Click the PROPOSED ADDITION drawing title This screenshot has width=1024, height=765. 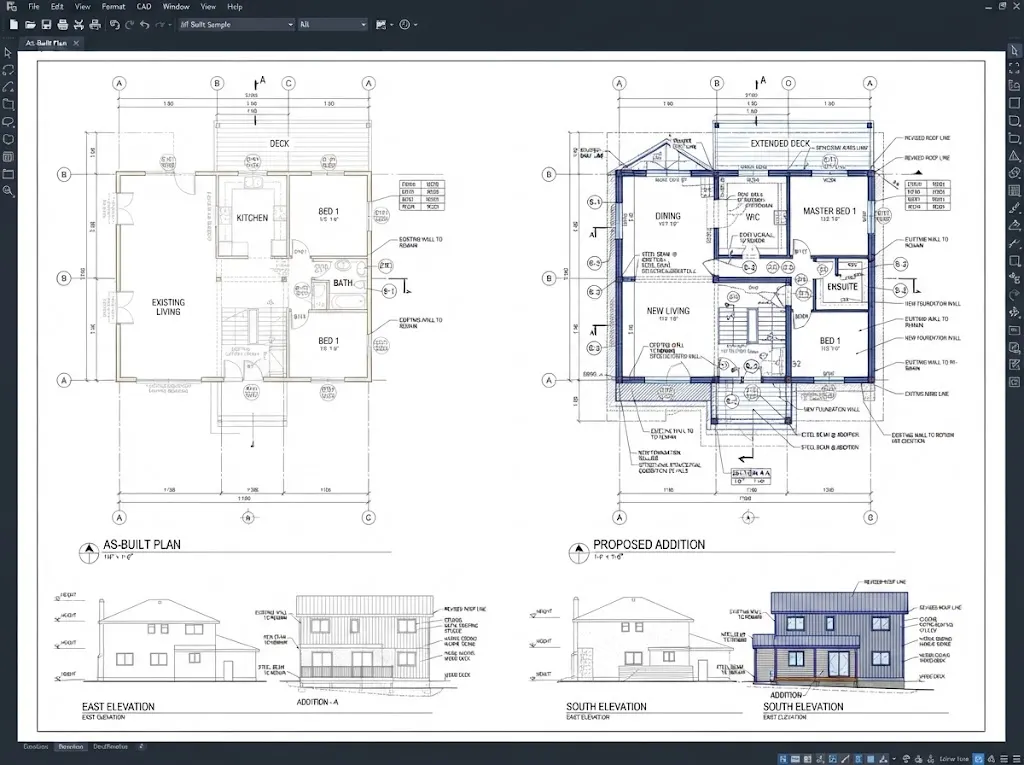[x=648, y=544]
